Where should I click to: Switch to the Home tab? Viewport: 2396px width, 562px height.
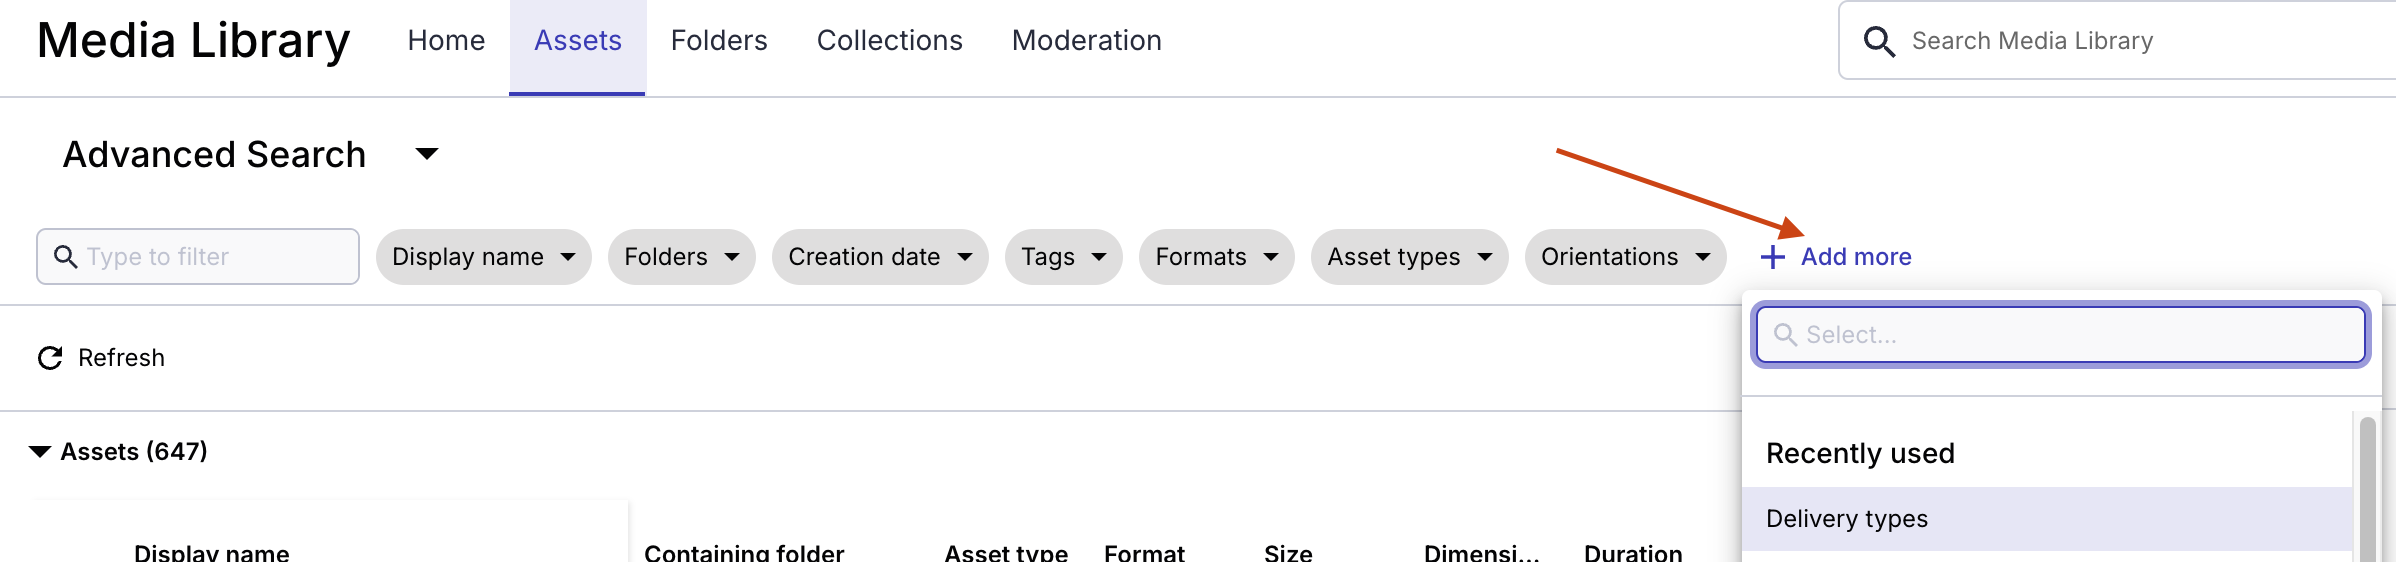(x=446, y=41)
